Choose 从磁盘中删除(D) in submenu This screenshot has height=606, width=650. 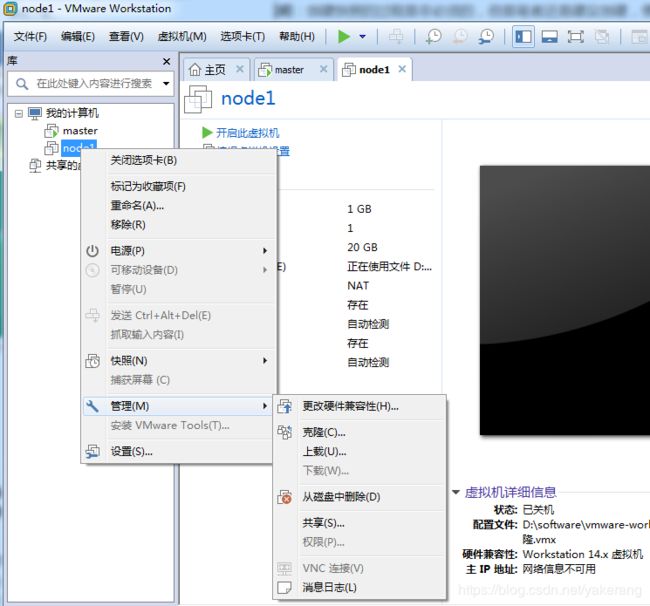[360, 497]
